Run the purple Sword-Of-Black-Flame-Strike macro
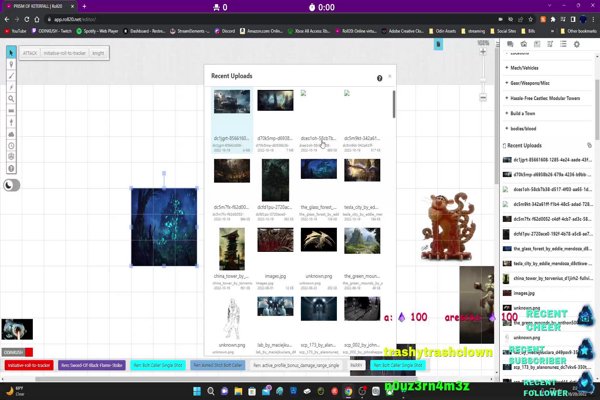Viewport: 600px width, 400px height. click(x=92, y=365)
